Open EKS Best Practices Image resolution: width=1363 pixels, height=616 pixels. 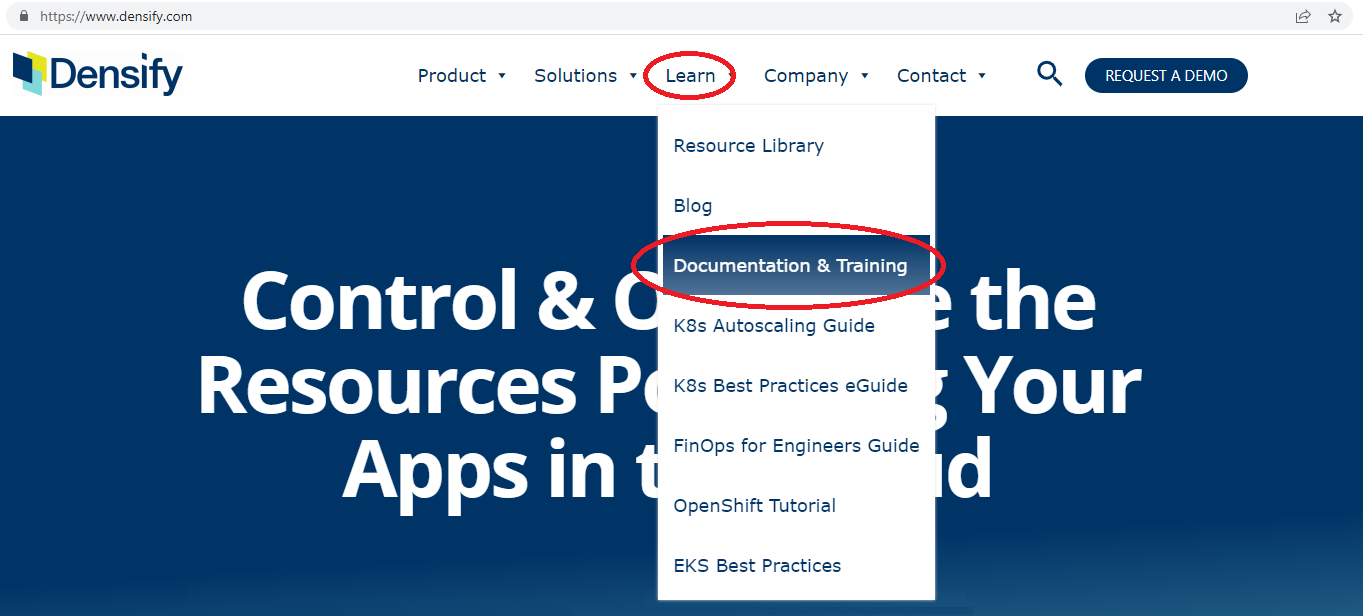point(757,566)
